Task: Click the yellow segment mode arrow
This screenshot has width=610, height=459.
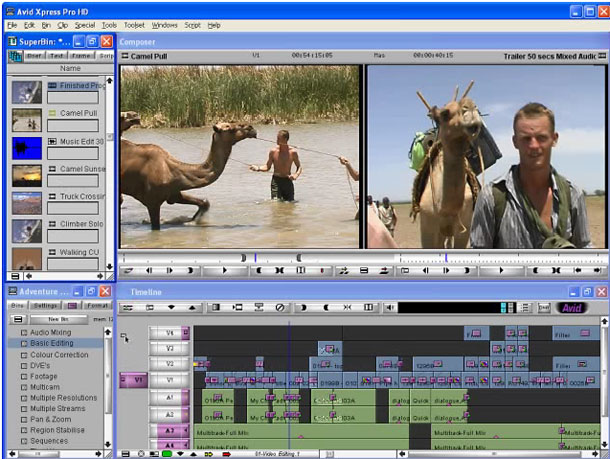Action: [209, 454]
